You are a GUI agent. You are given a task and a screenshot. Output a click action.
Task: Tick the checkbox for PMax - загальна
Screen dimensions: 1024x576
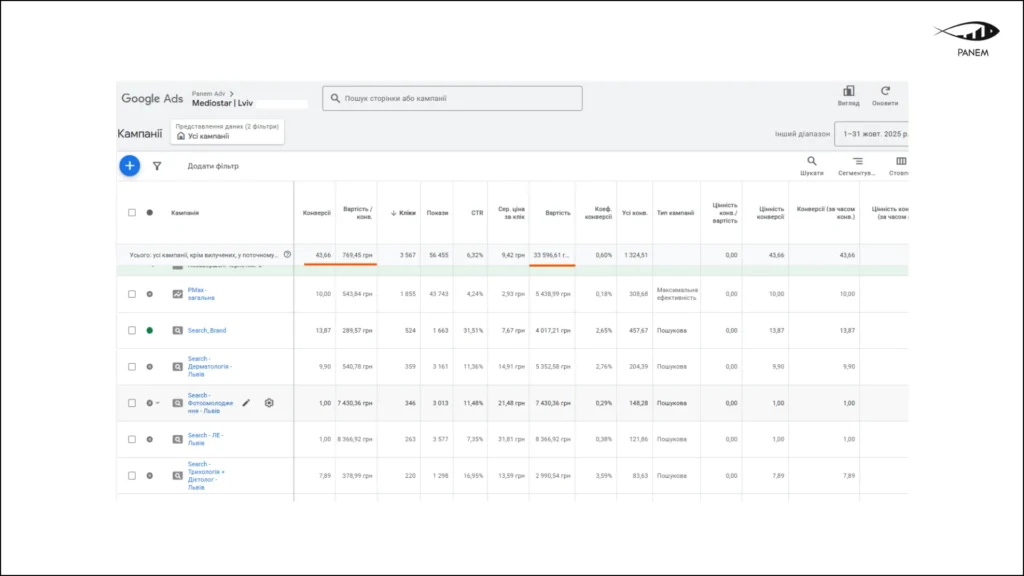(132, 294)
